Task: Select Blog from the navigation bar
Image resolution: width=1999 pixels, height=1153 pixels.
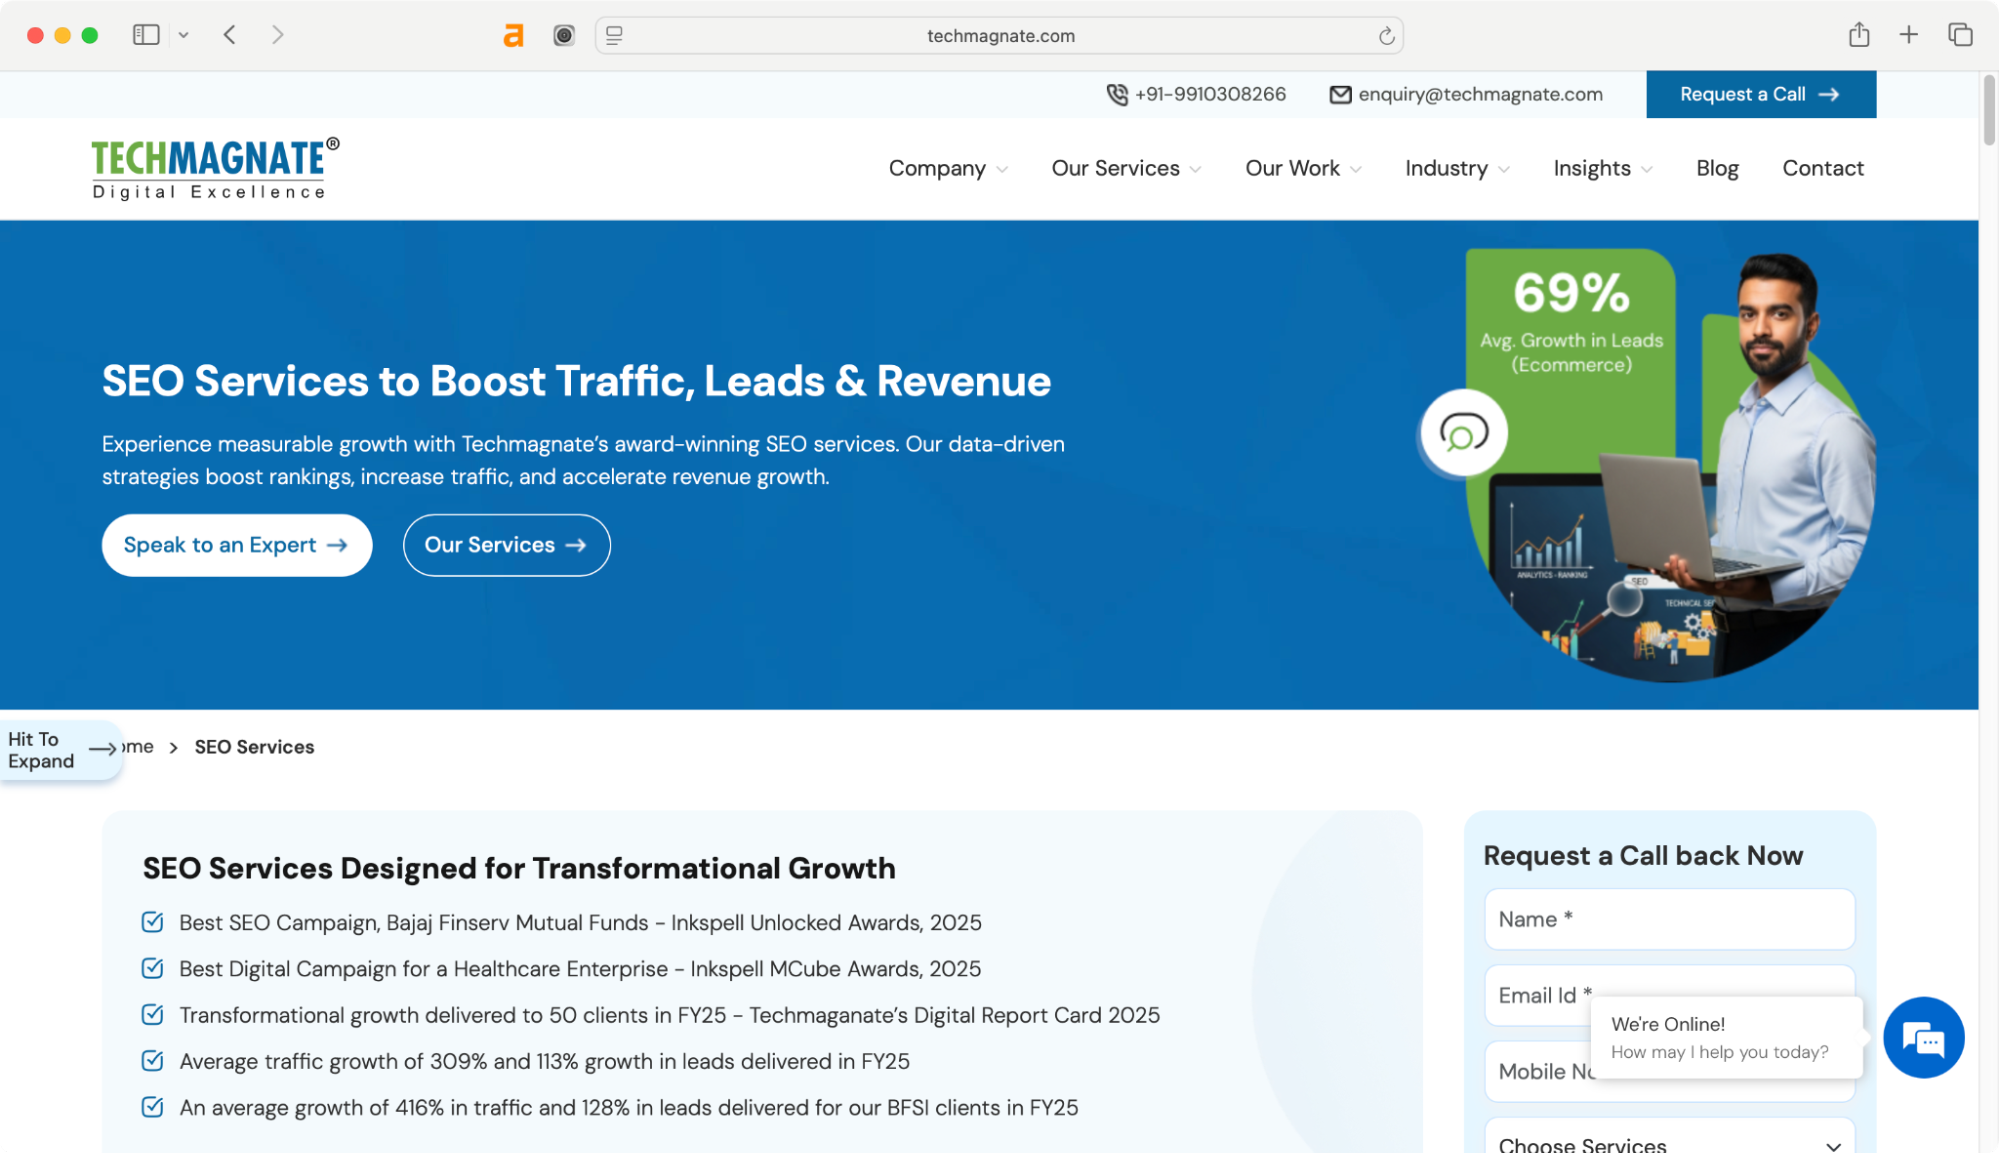Action: pyautogui.click(x=1717, y=168)
